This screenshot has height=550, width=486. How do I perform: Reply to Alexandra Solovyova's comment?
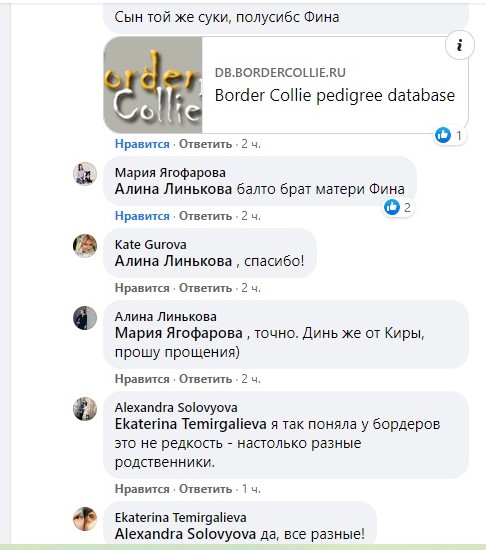pos(205,489)
